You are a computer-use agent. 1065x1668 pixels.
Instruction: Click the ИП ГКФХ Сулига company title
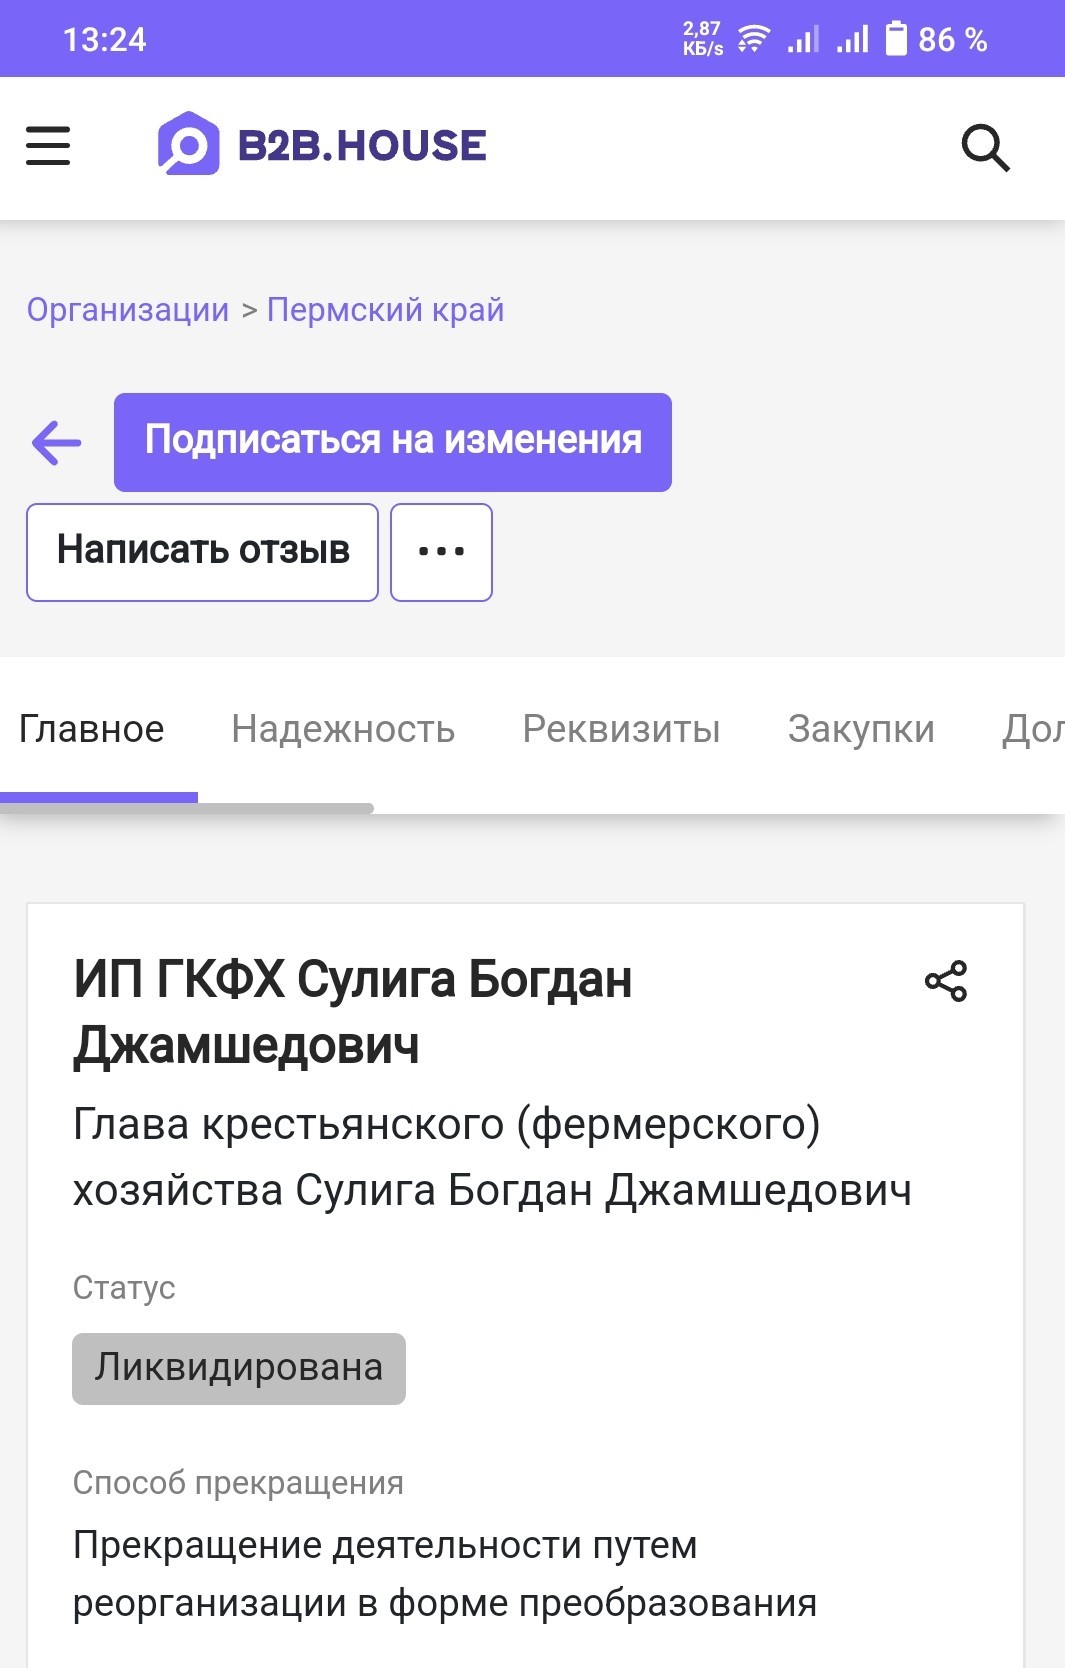tap(353, 1012)
